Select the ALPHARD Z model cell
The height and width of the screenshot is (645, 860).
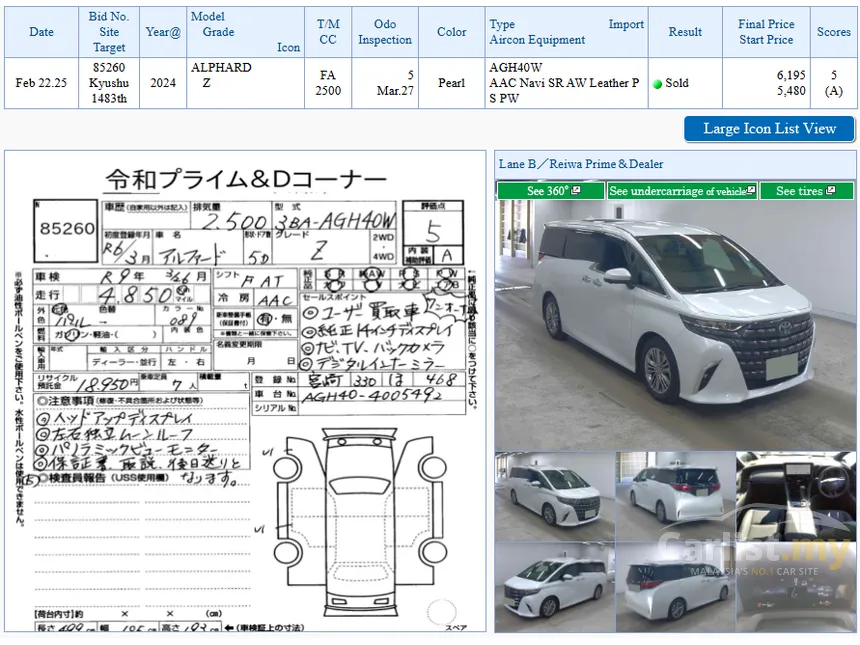coord(245,83)
